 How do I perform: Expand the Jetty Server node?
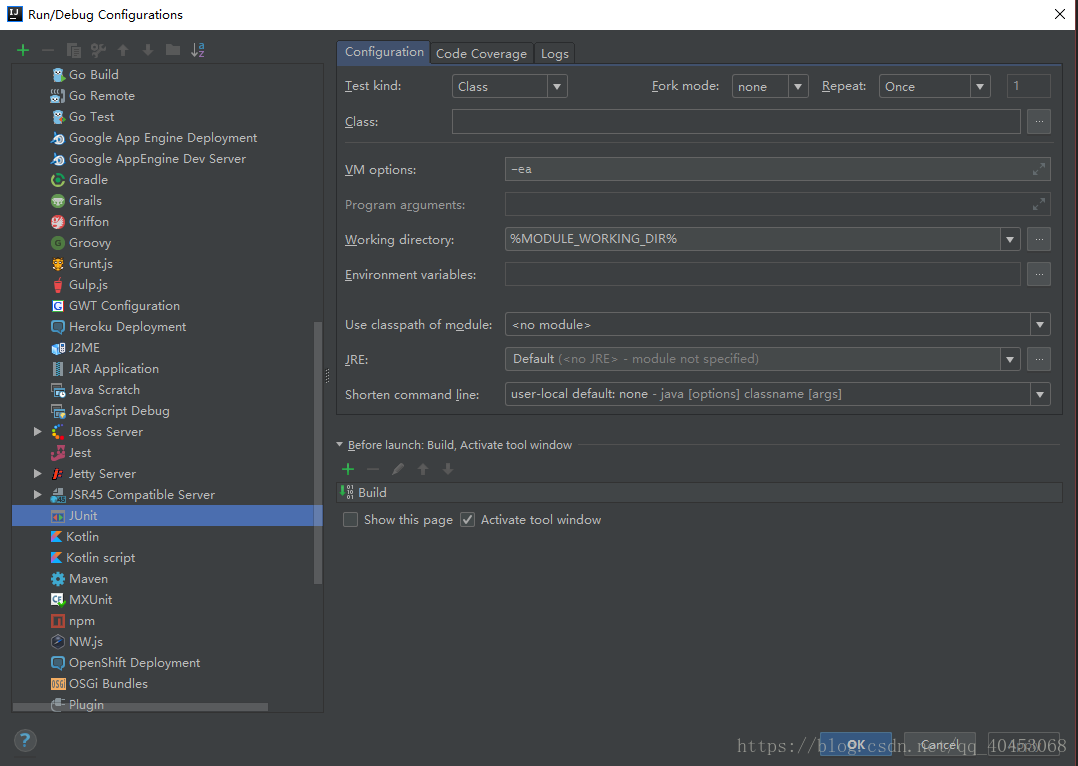coord(38,474)
